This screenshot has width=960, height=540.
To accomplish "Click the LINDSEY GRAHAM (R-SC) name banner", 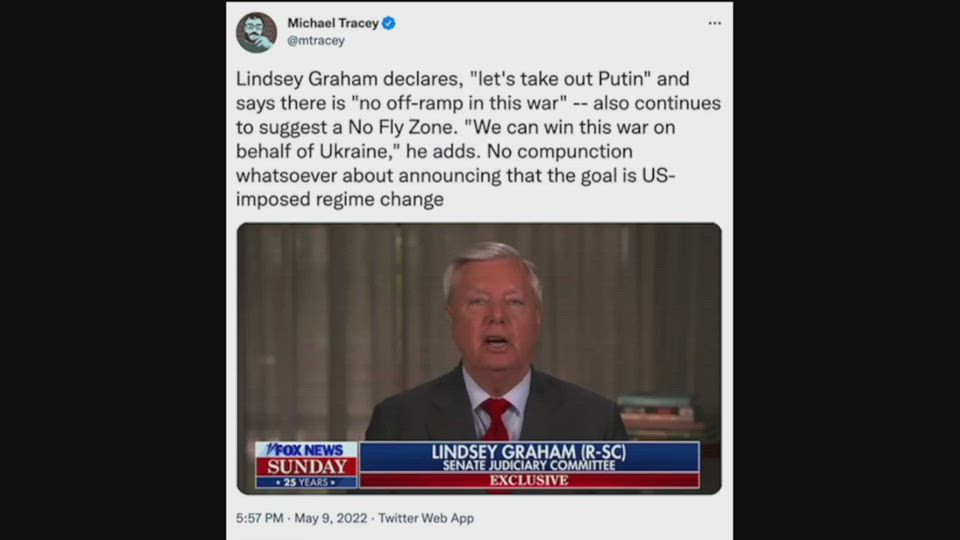I will click(529, 452).
